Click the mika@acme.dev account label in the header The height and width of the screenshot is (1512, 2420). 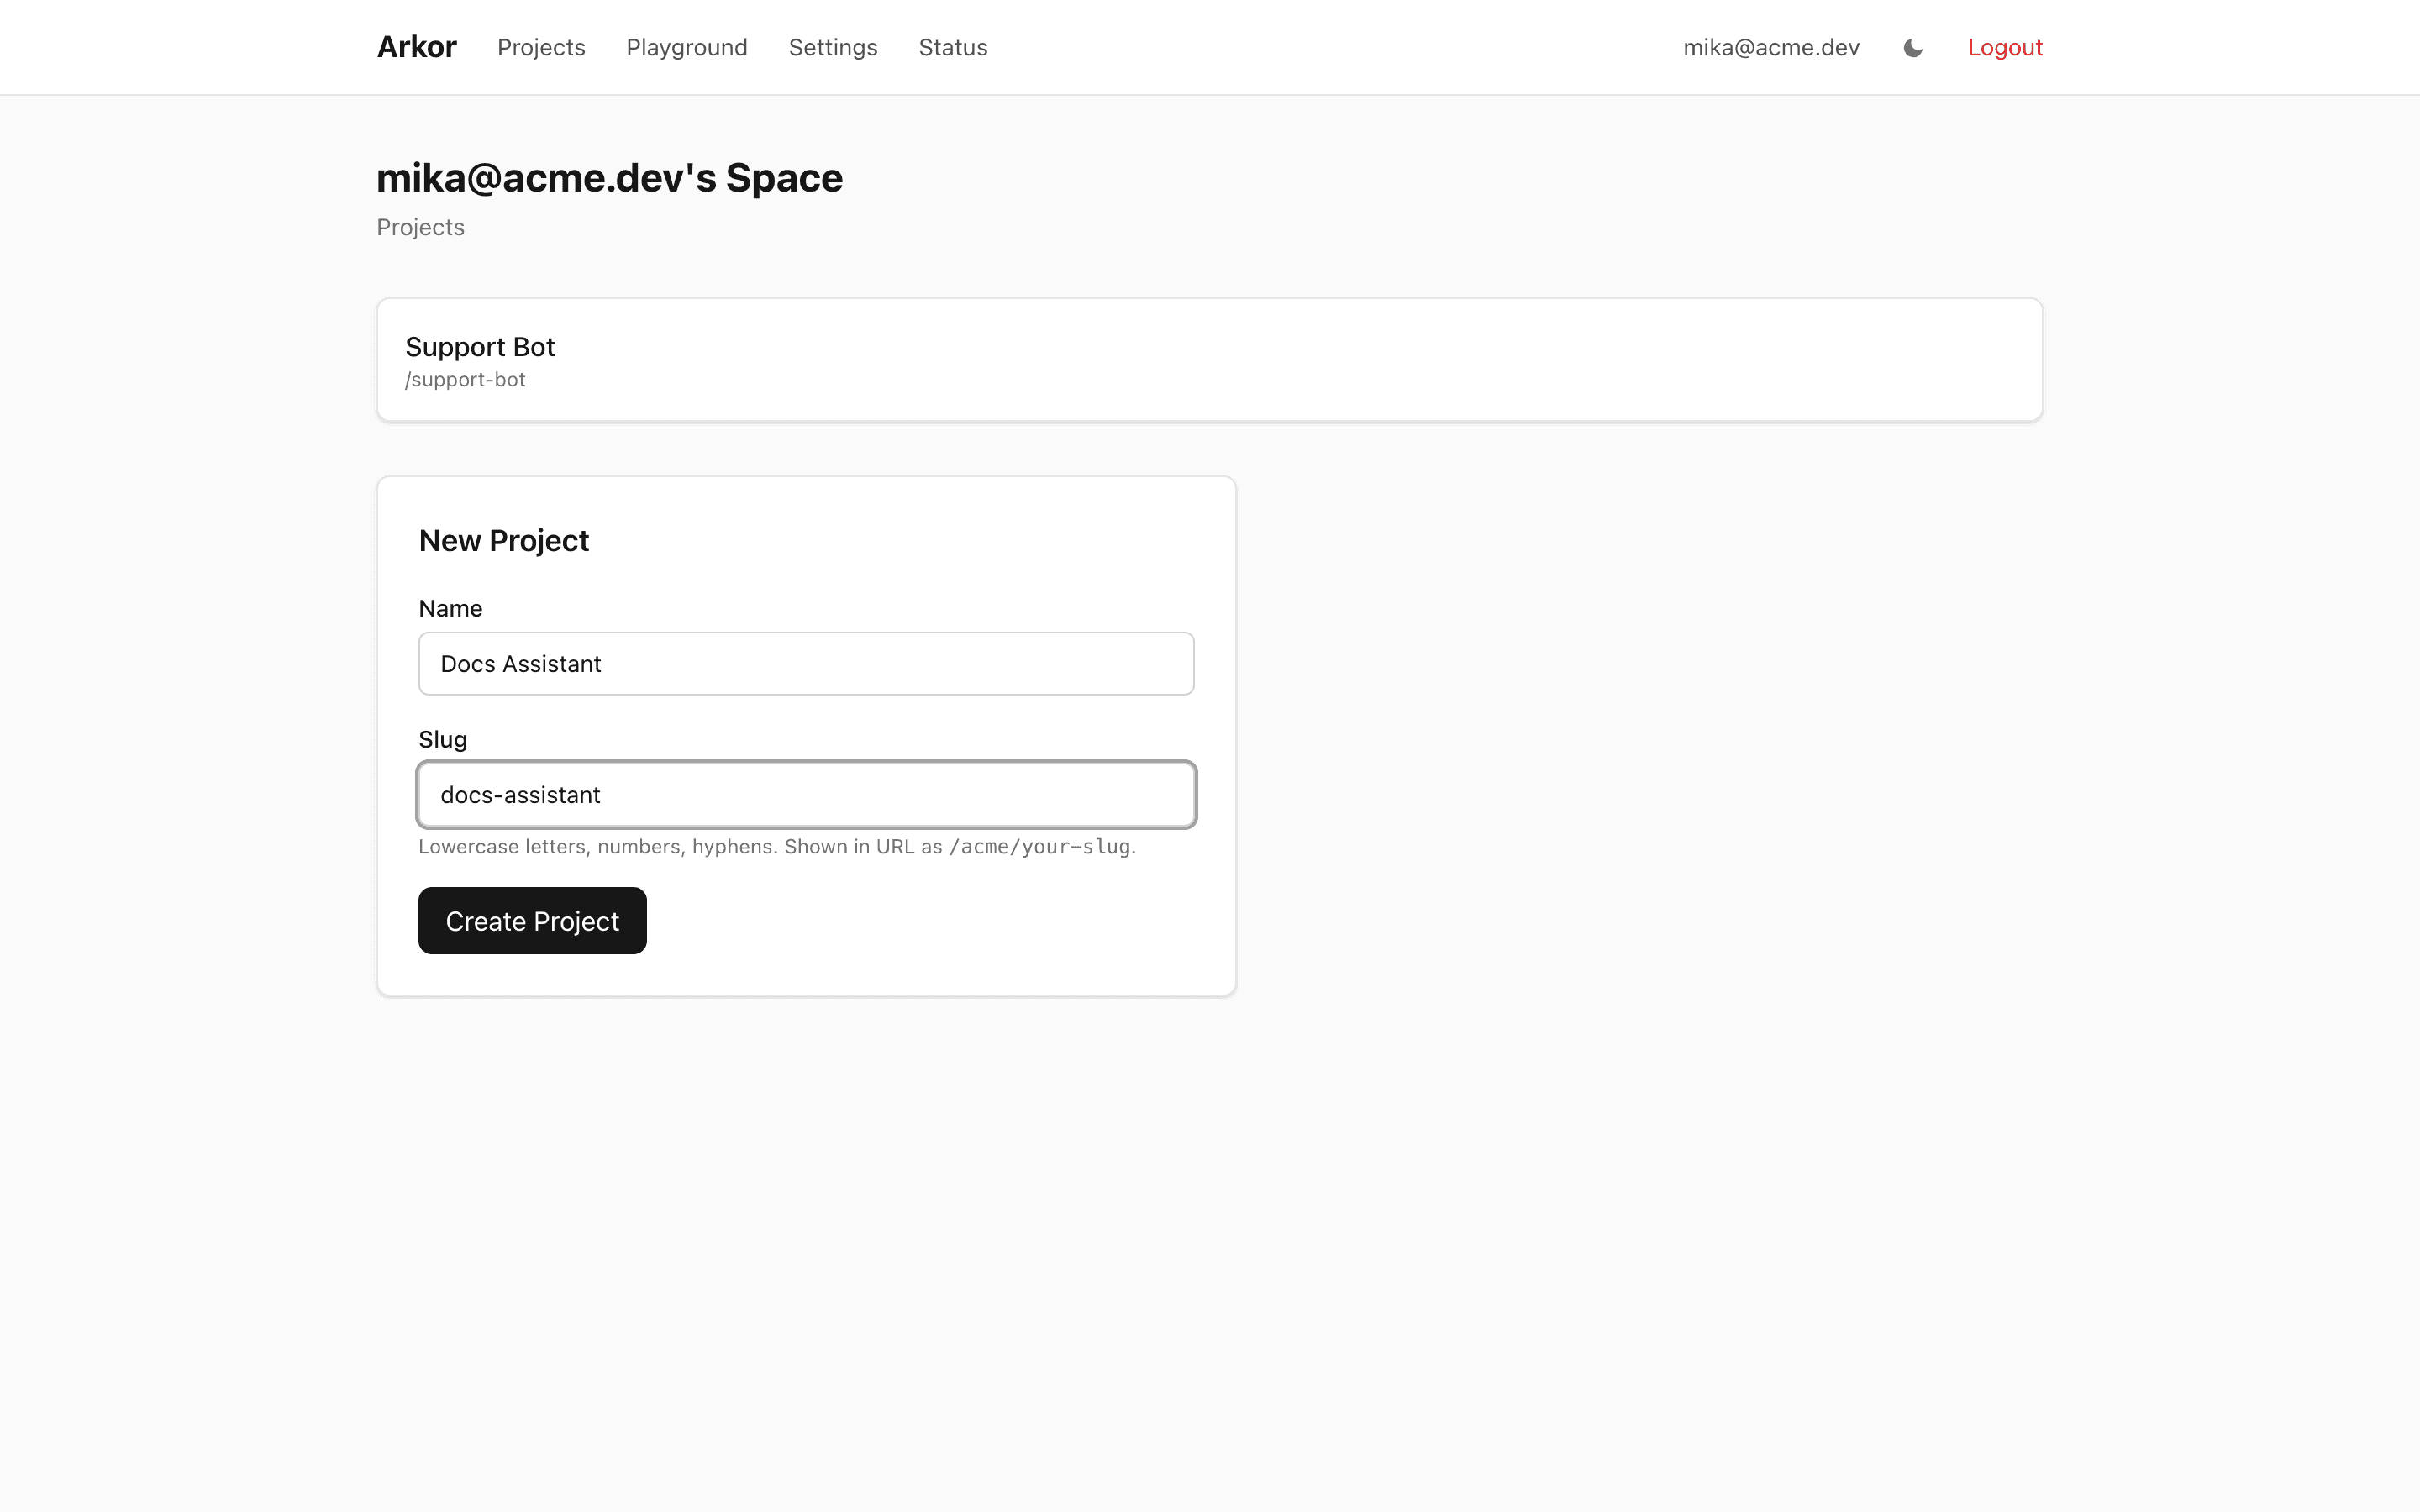pyautogui.click(x=1771, y=47)
